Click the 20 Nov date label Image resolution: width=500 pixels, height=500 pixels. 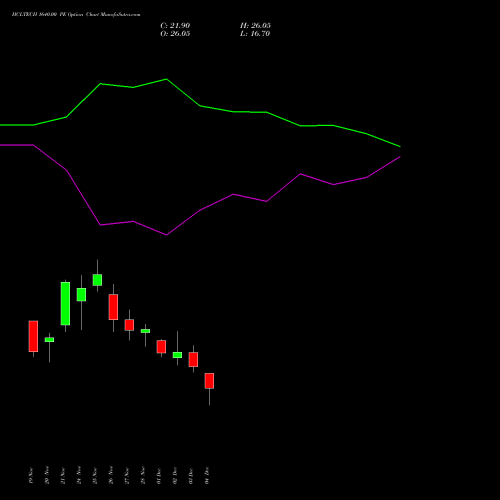point(47,476)
